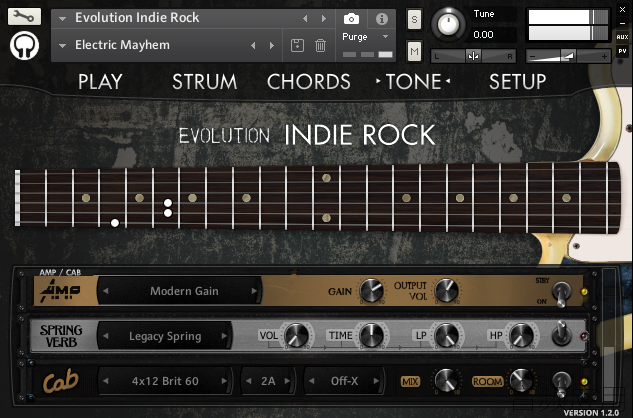Select previous snapshot of Electric Mayhem
633x418 pixels.
pos(254,46)
